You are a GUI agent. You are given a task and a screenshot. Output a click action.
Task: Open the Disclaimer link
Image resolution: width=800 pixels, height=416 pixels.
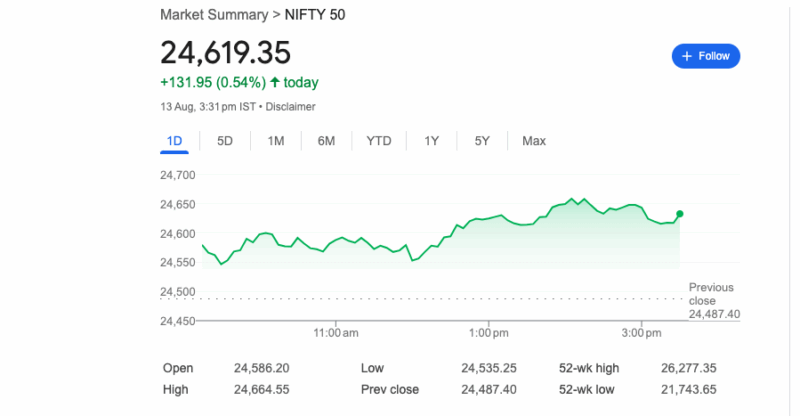290,106
